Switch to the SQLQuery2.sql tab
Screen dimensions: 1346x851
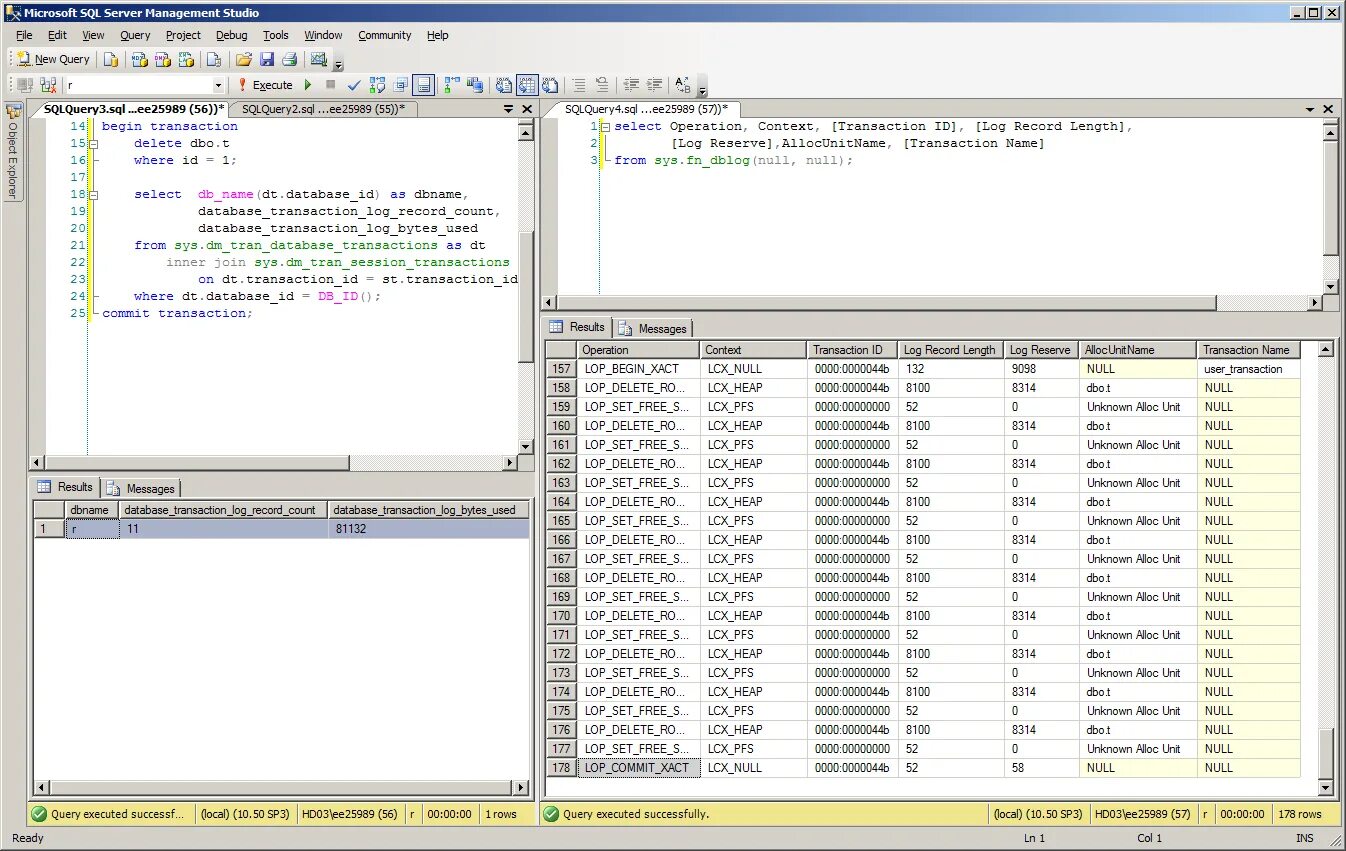323,109
